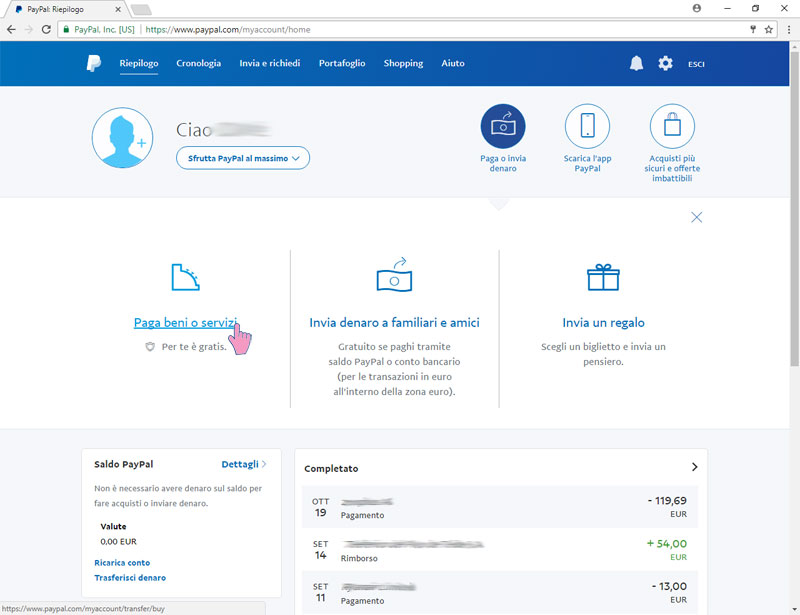The image size is (800, 615).
Task: Open the Cronologia menu
Action: [198, 63]
